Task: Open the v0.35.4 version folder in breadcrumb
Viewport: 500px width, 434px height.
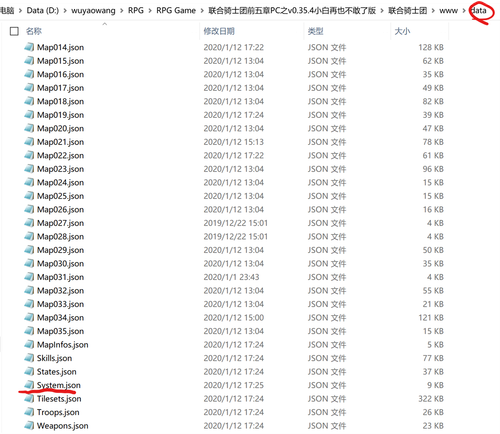Action: (292, 11)
